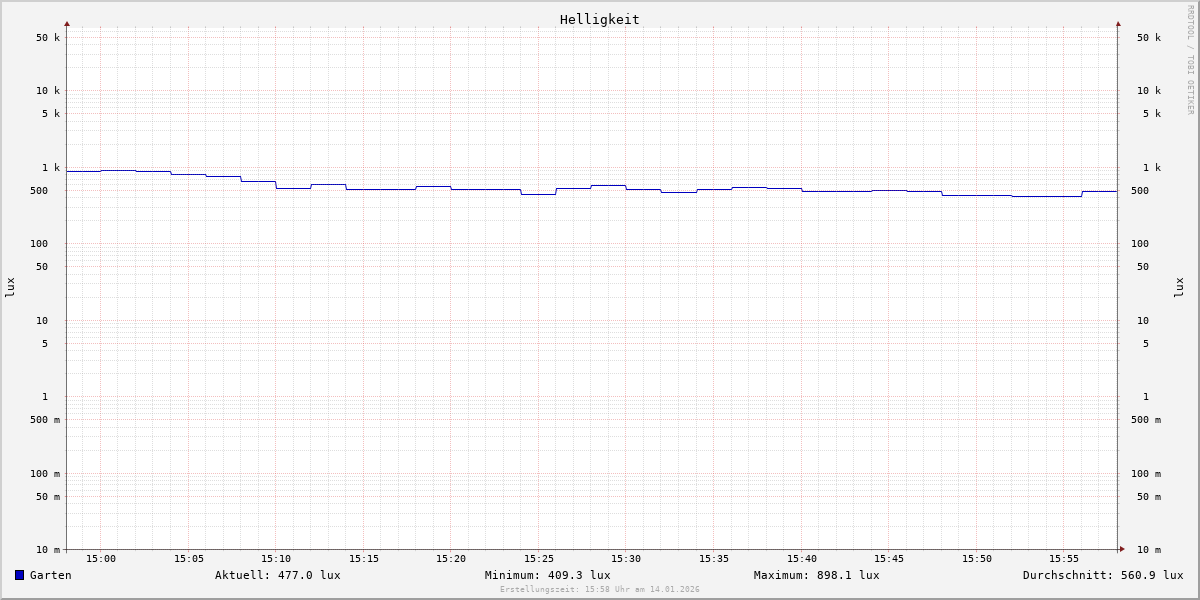Select the Helligkeit chart title
Image resolution: width=1200 pixels, height=600 pixels.
599,19
